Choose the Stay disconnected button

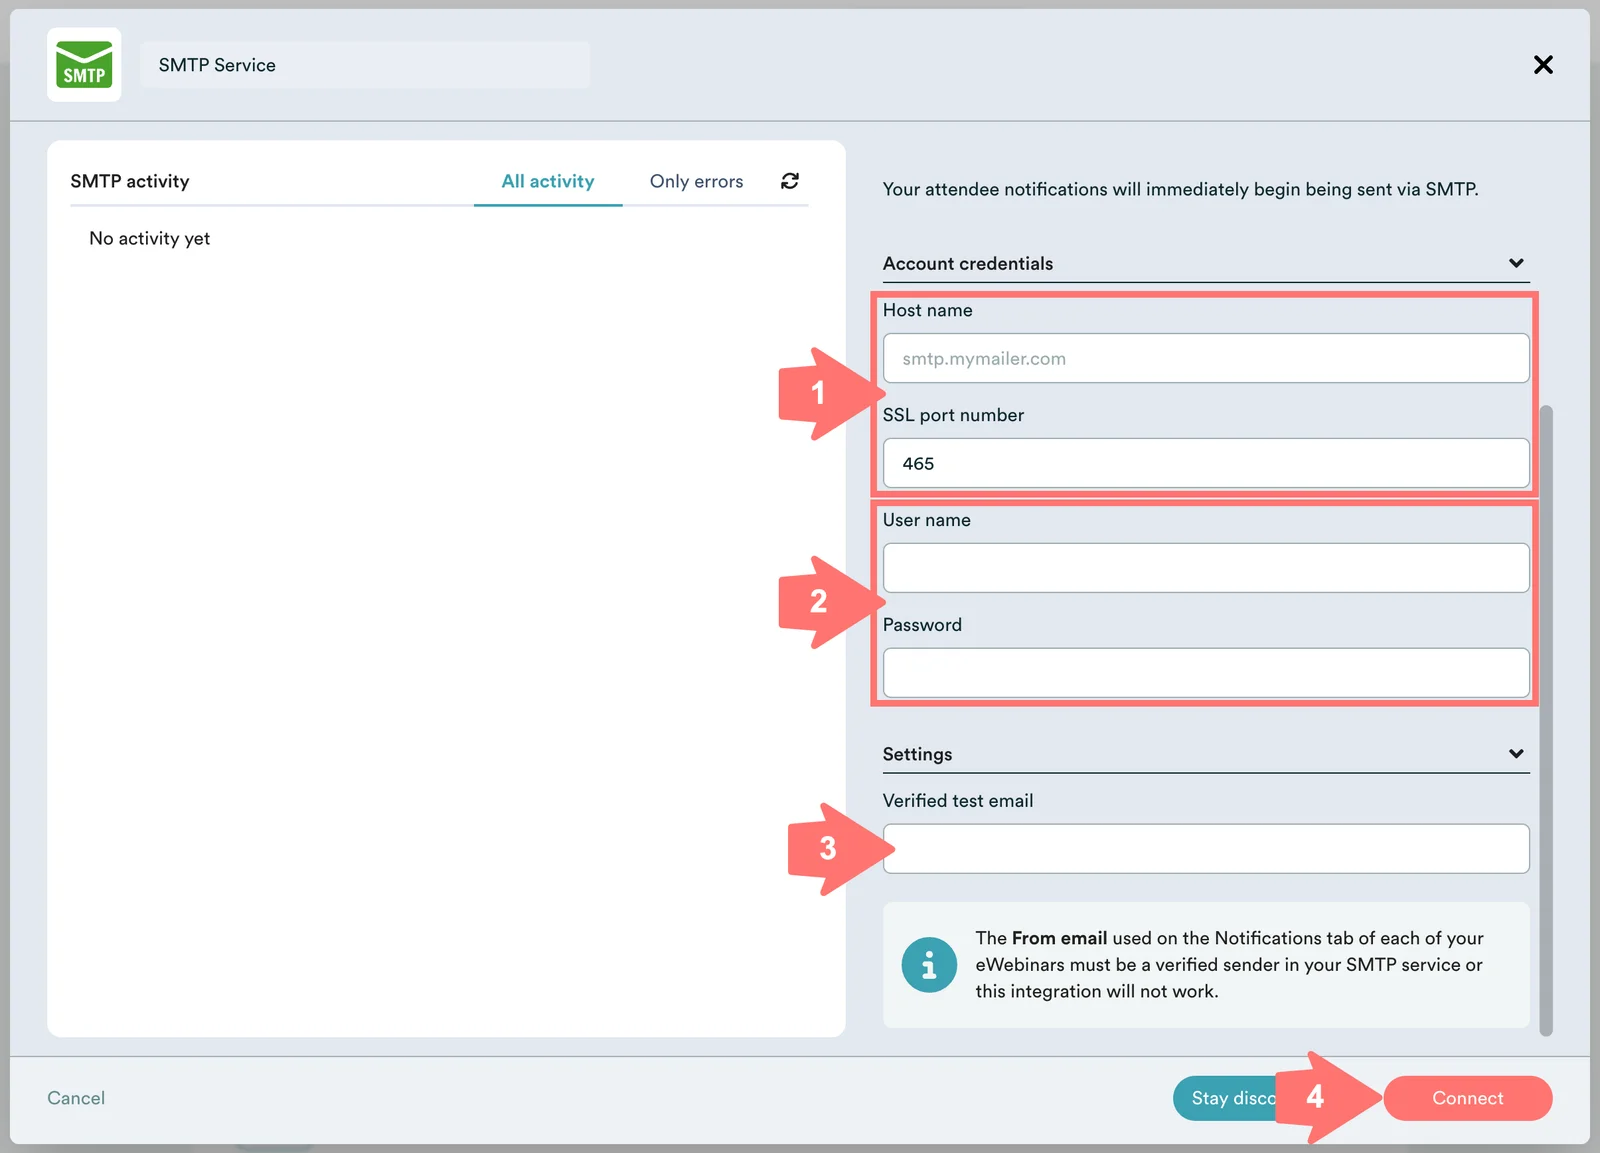(x=1228, y=1098)
